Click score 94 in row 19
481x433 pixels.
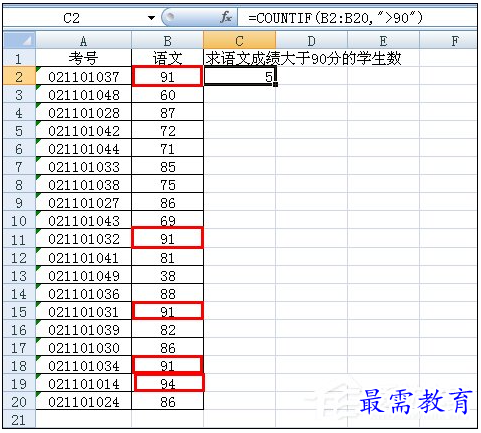[x=169, y=383]
